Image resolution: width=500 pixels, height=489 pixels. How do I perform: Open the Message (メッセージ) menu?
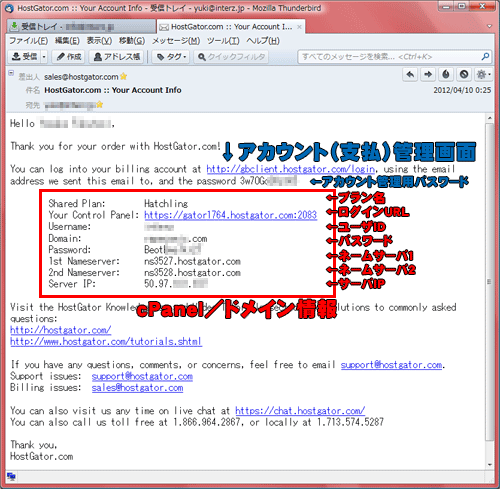pyautogui.click(x=176, y=41)
